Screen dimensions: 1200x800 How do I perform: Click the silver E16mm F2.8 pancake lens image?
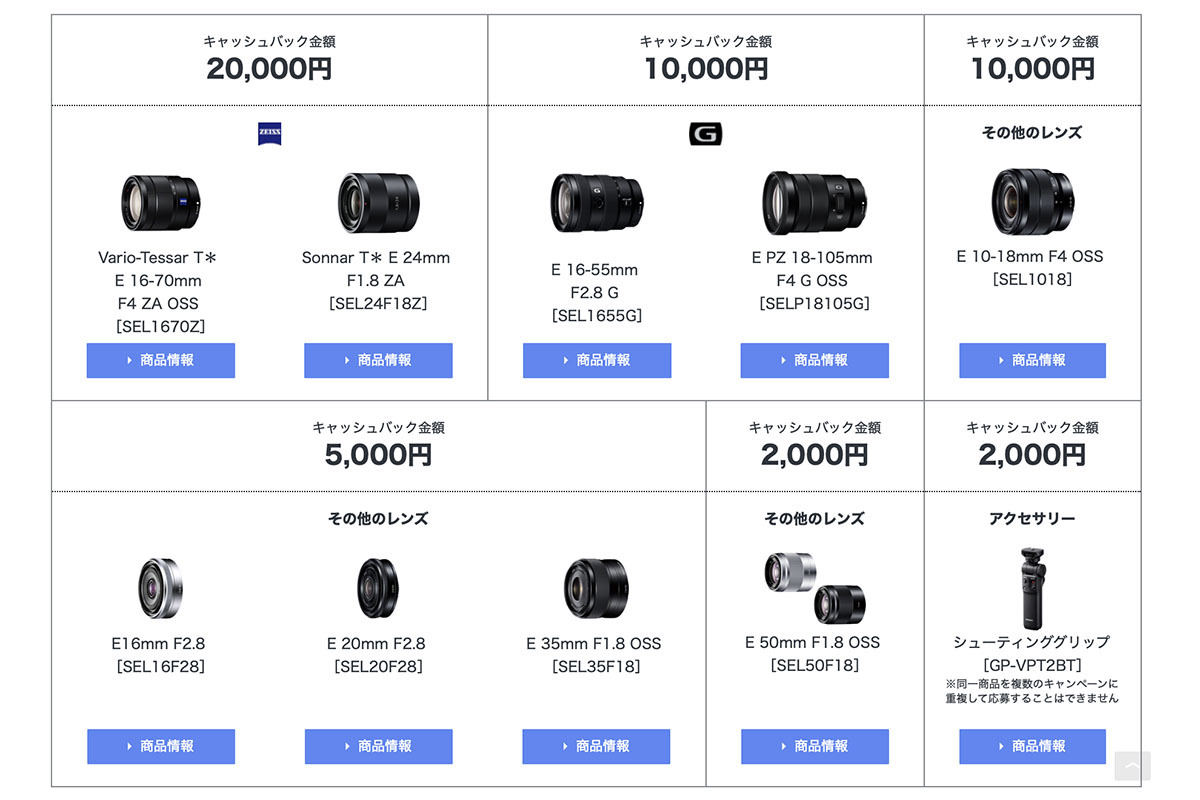tap(161, 588)
